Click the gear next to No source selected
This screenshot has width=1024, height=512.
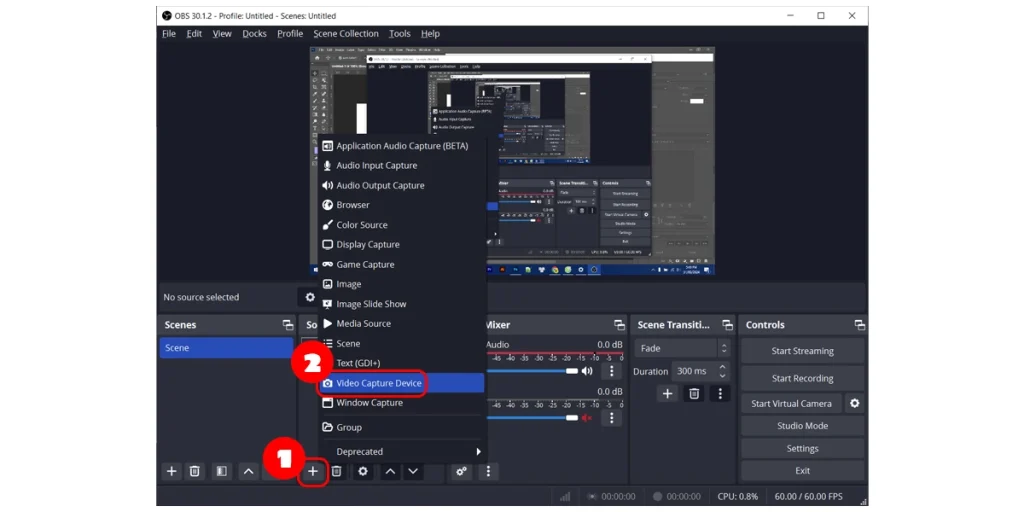[310, 297]
